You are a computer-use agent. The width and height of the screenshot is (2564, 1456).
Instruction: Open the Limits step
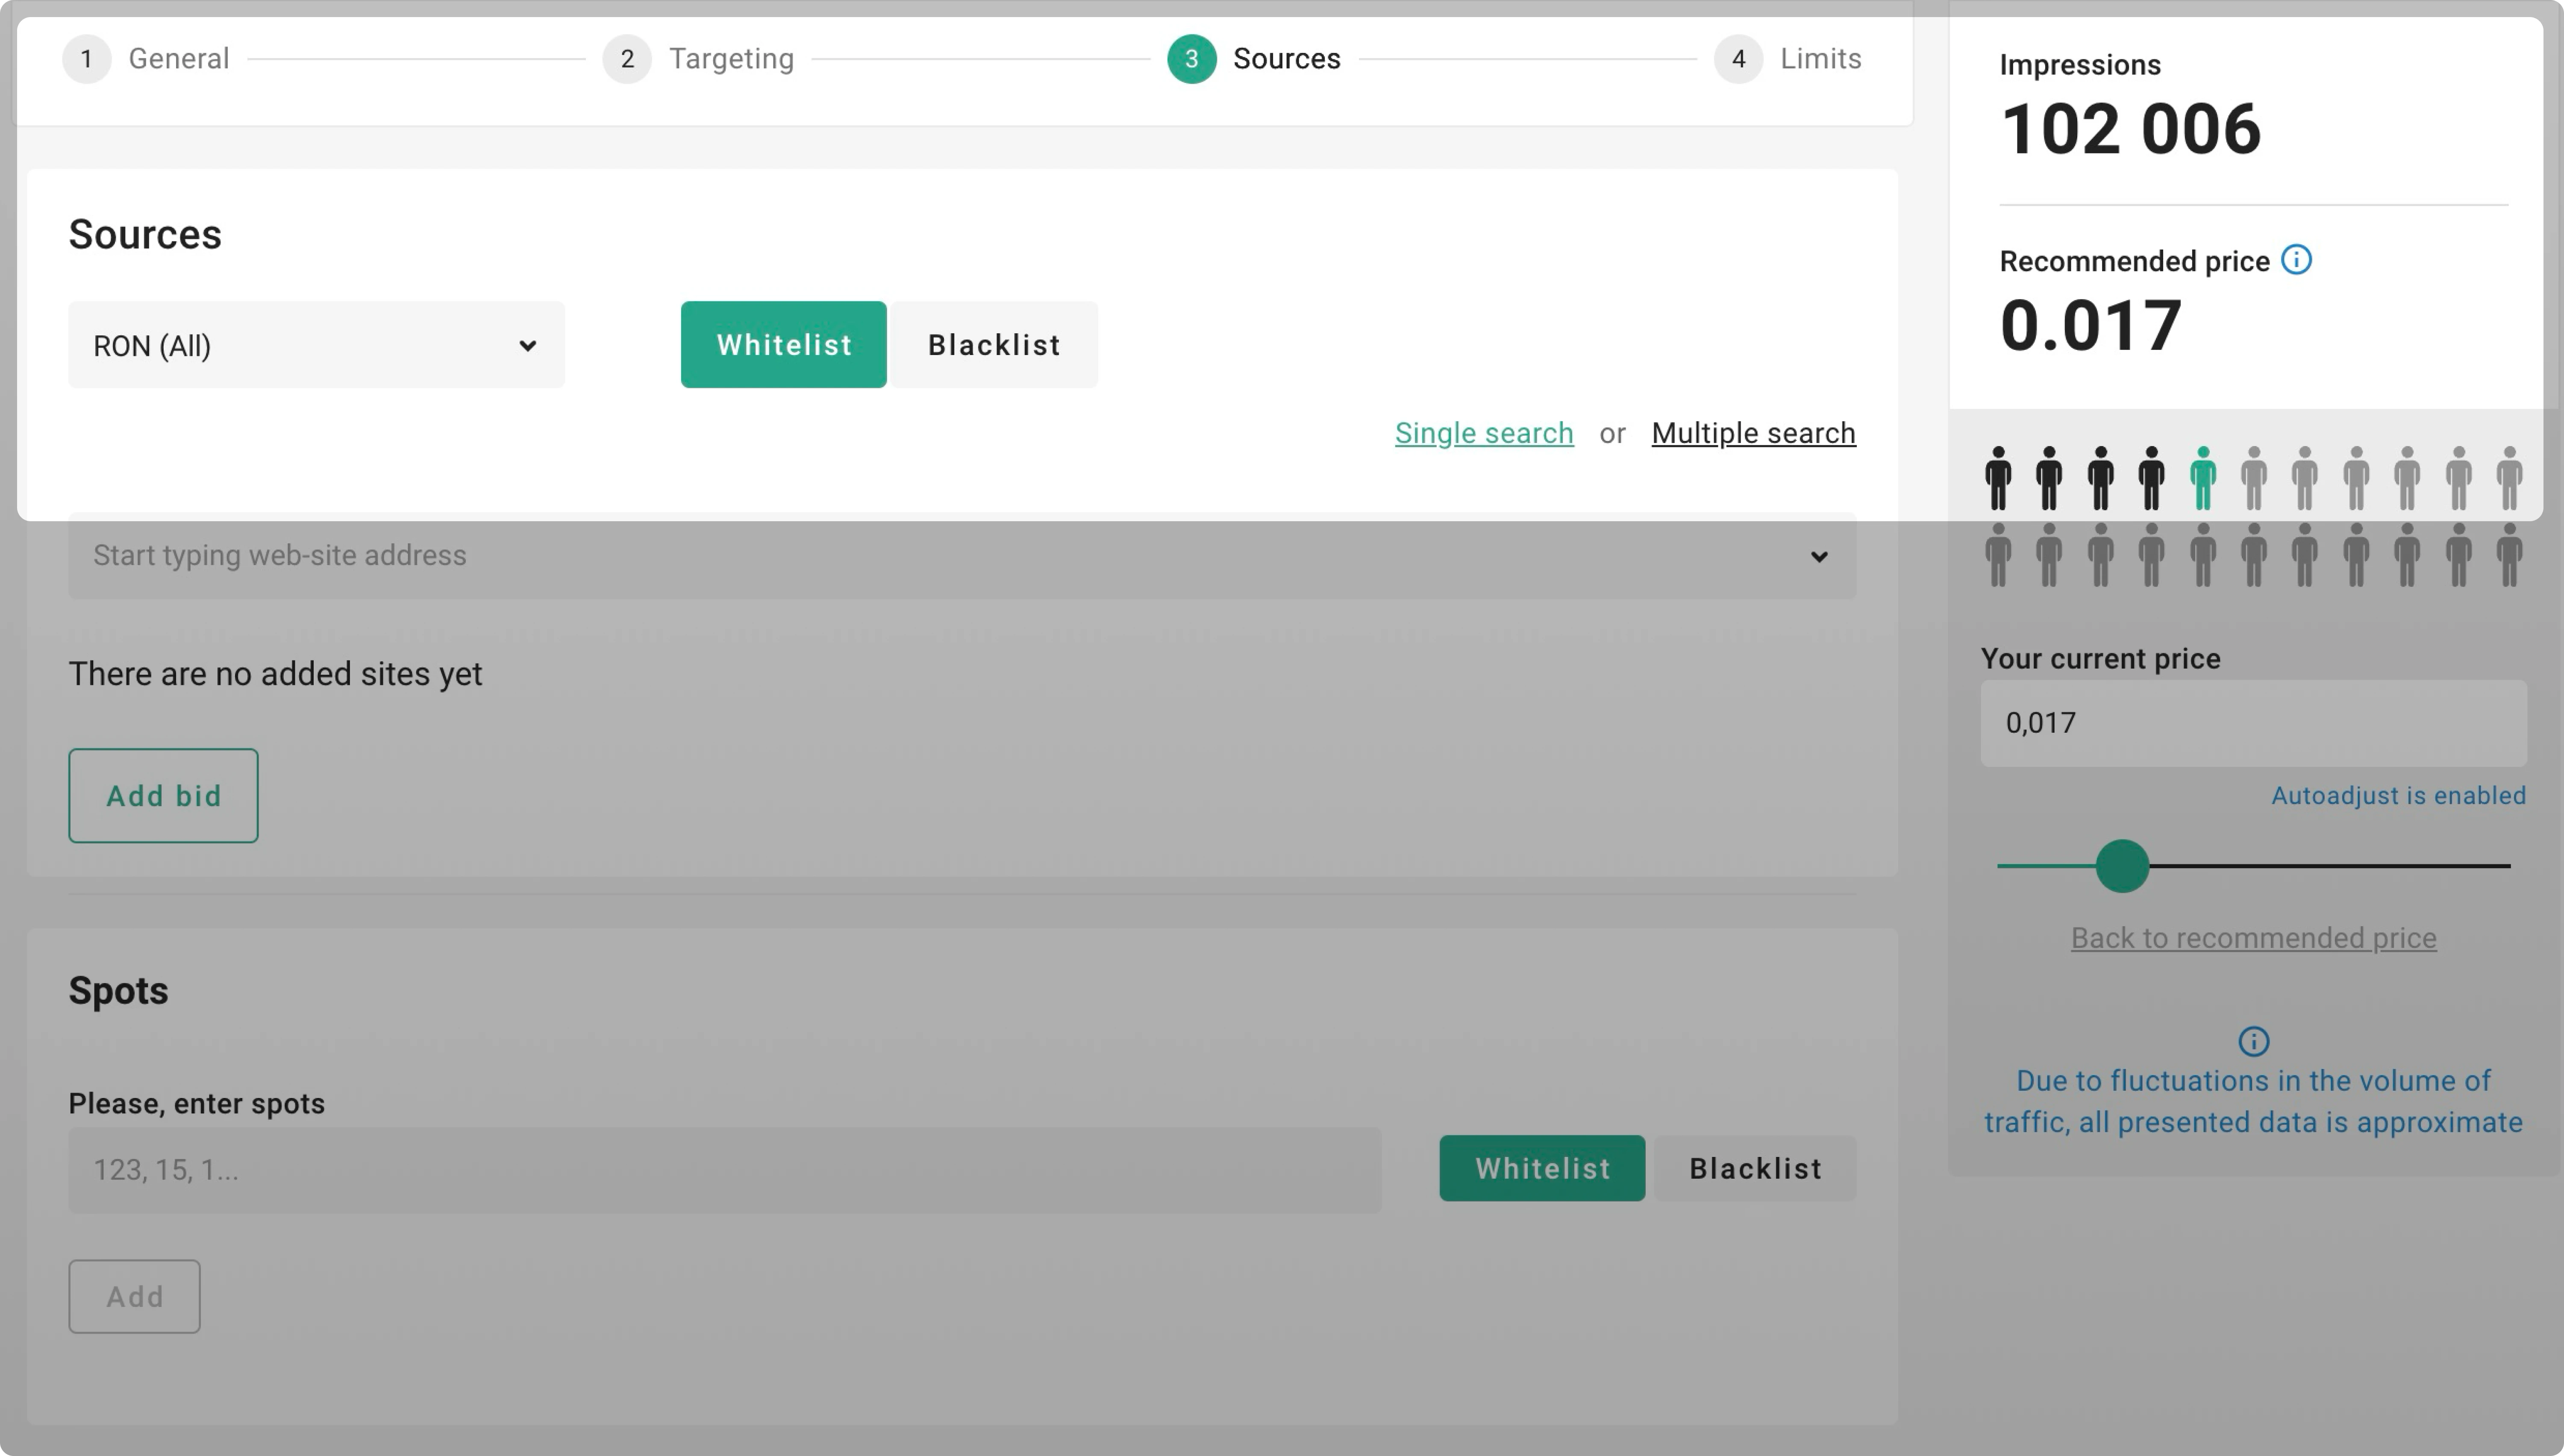(1820, 59)
